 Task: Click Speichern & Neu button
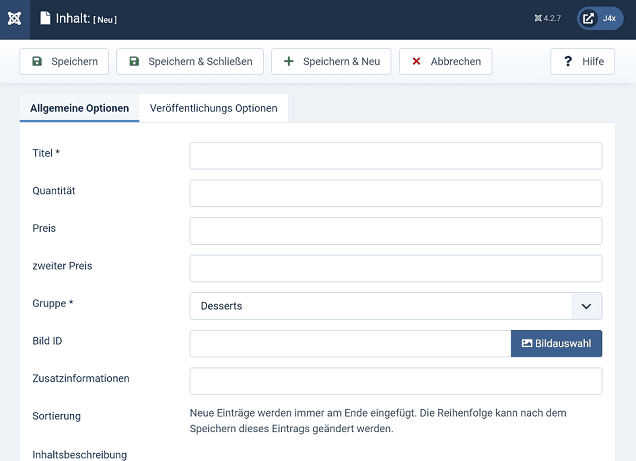point(331,62)
